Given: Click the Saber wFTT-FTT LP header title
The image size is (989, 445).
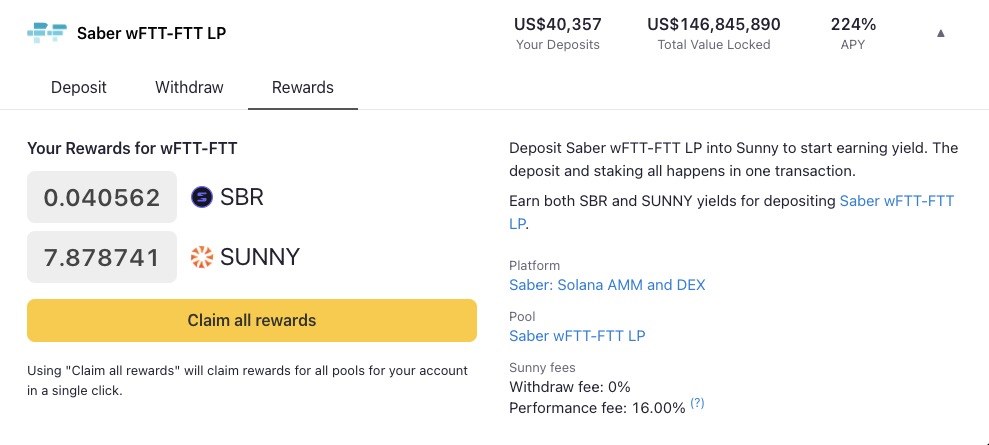Looking at the screenshot, I should pos(151,33).
